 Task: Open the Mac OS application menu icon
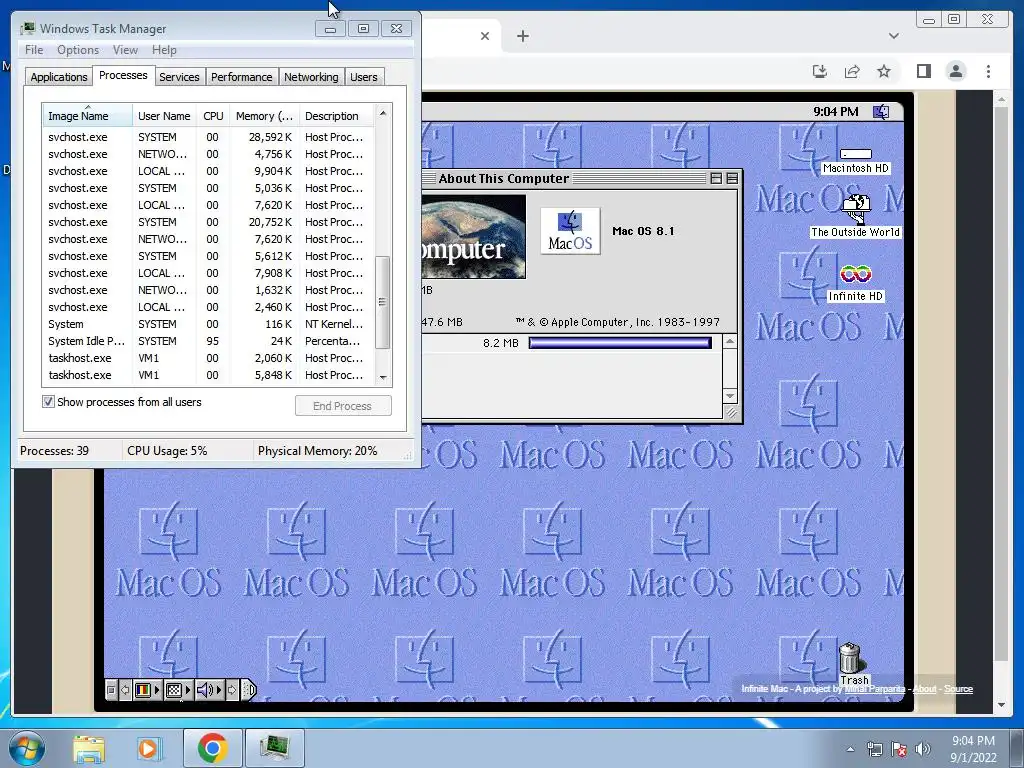tap(881, 112)
